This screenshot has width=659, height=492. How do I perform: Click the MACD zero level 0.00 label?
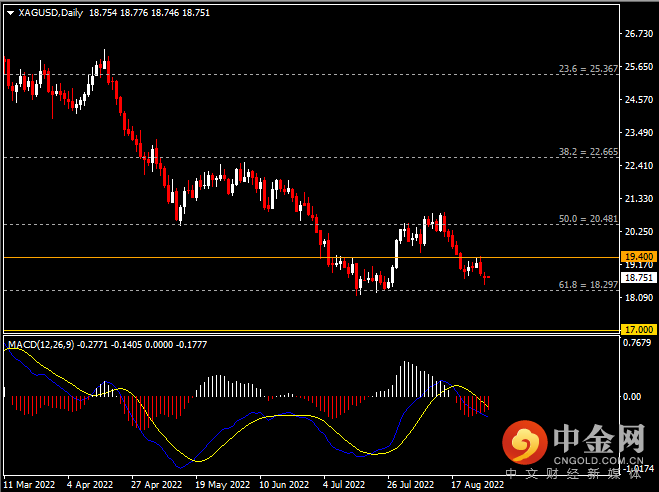coord(632,397)
